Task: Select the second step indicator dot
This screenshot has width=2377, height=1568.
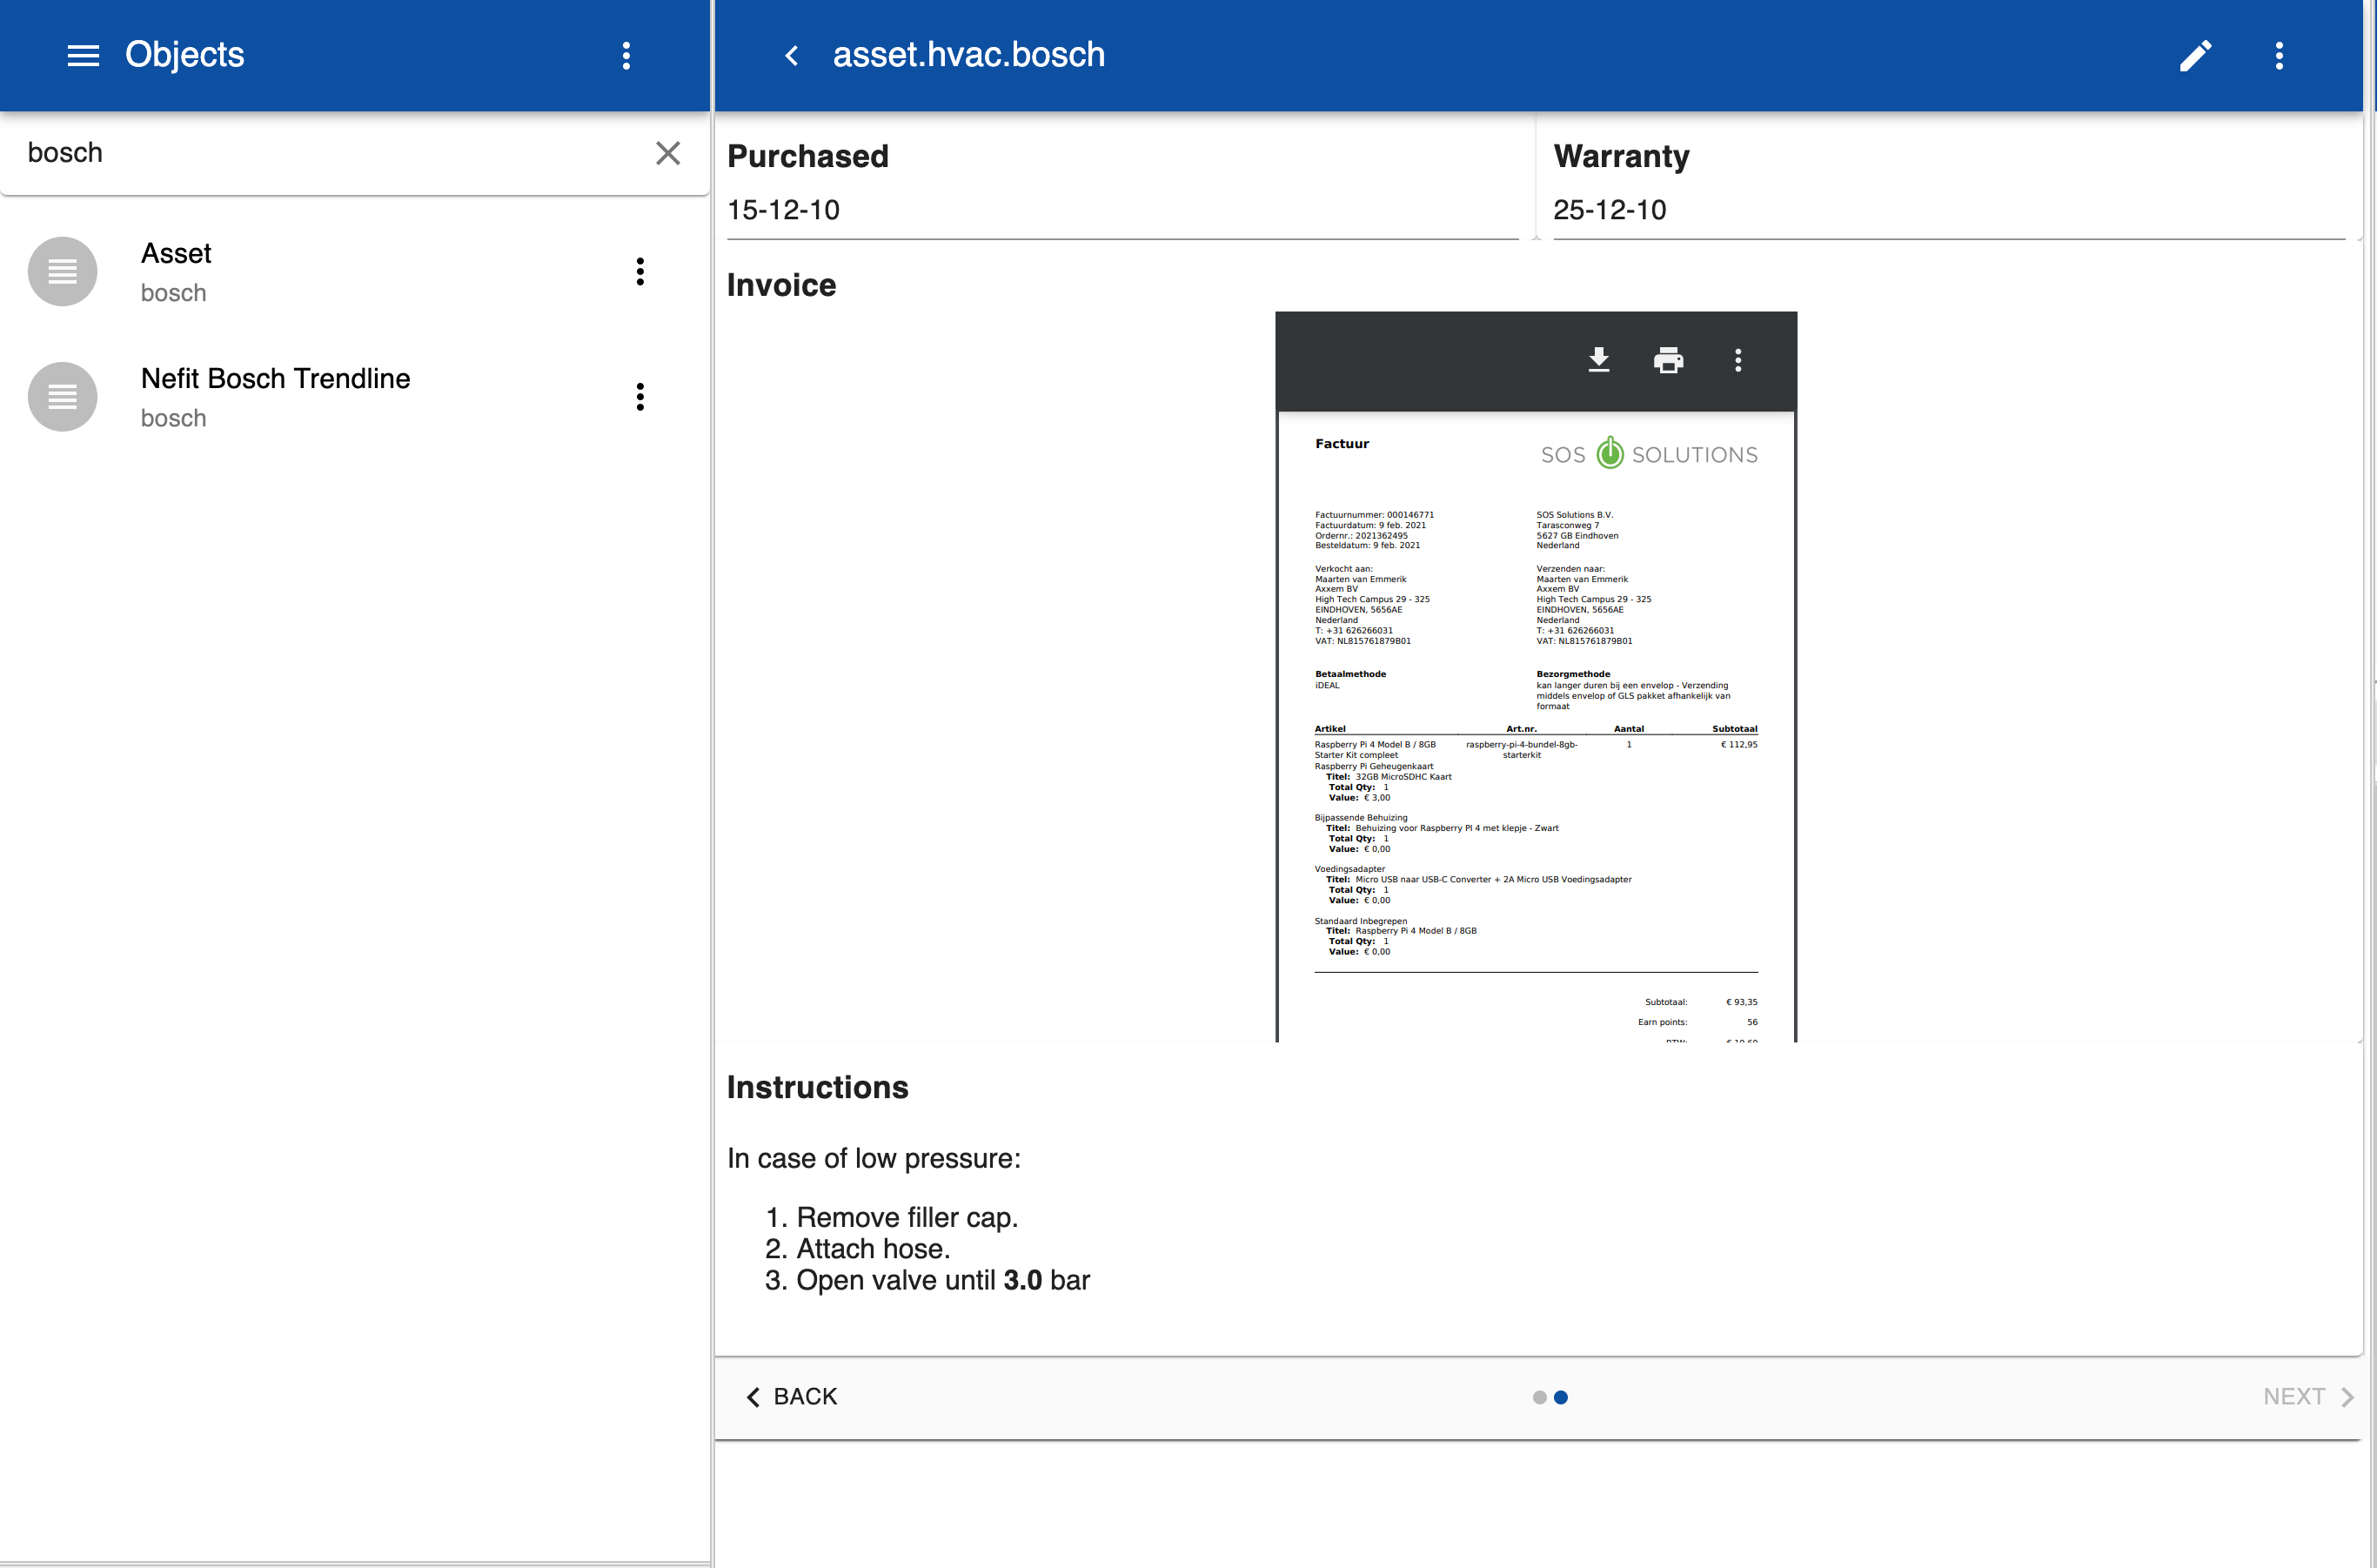Action: point(1561,1397)
